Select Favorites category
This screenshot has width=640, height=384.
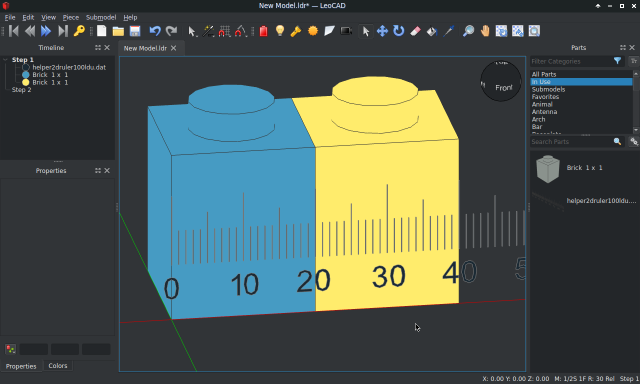tap(545, 97)
